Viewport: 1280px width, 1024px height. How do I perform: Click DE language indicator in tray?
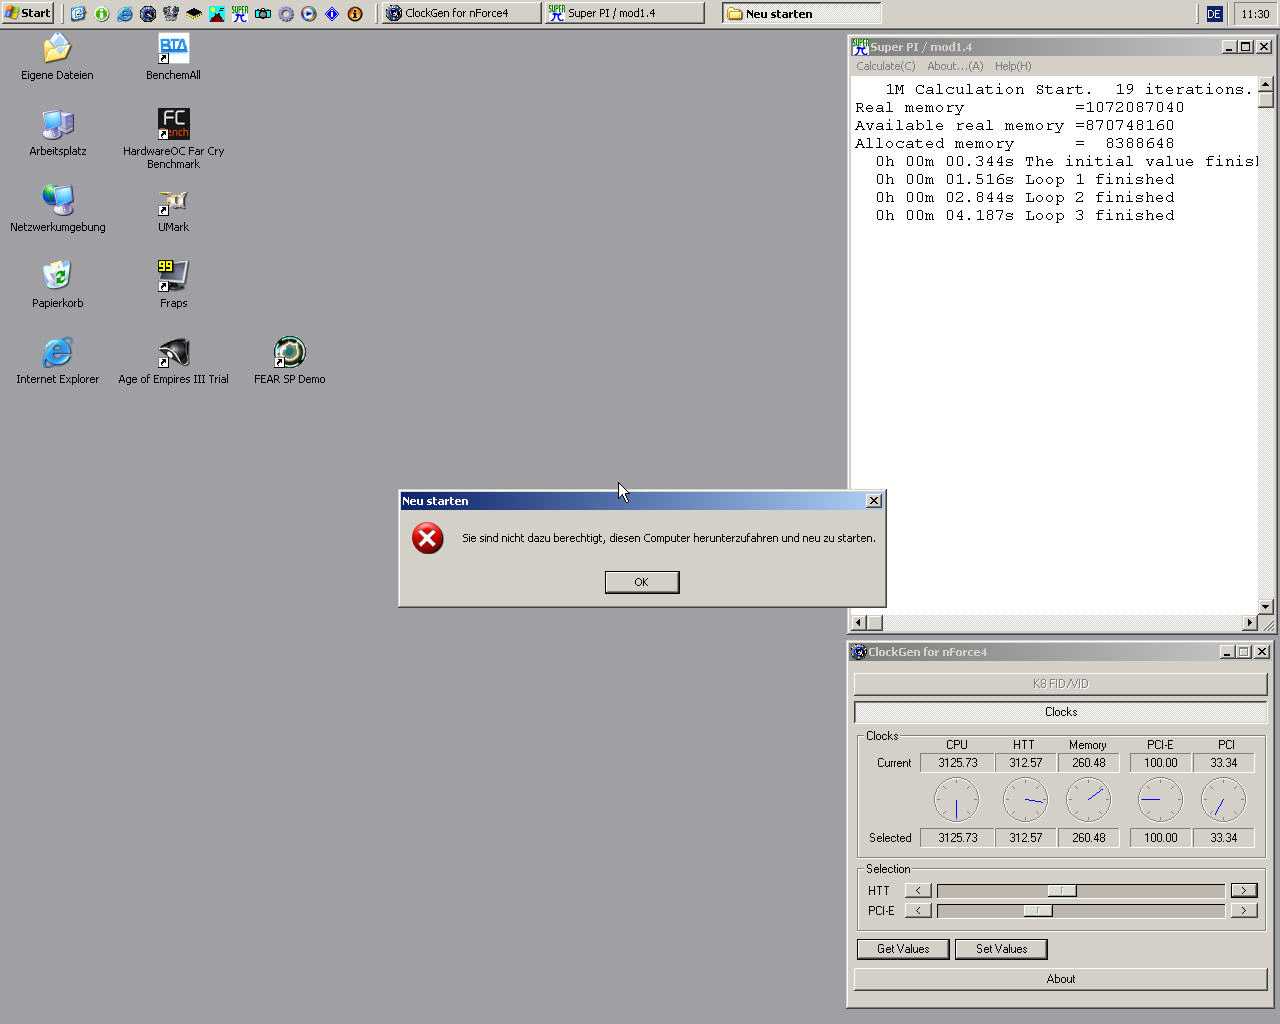1214,14
